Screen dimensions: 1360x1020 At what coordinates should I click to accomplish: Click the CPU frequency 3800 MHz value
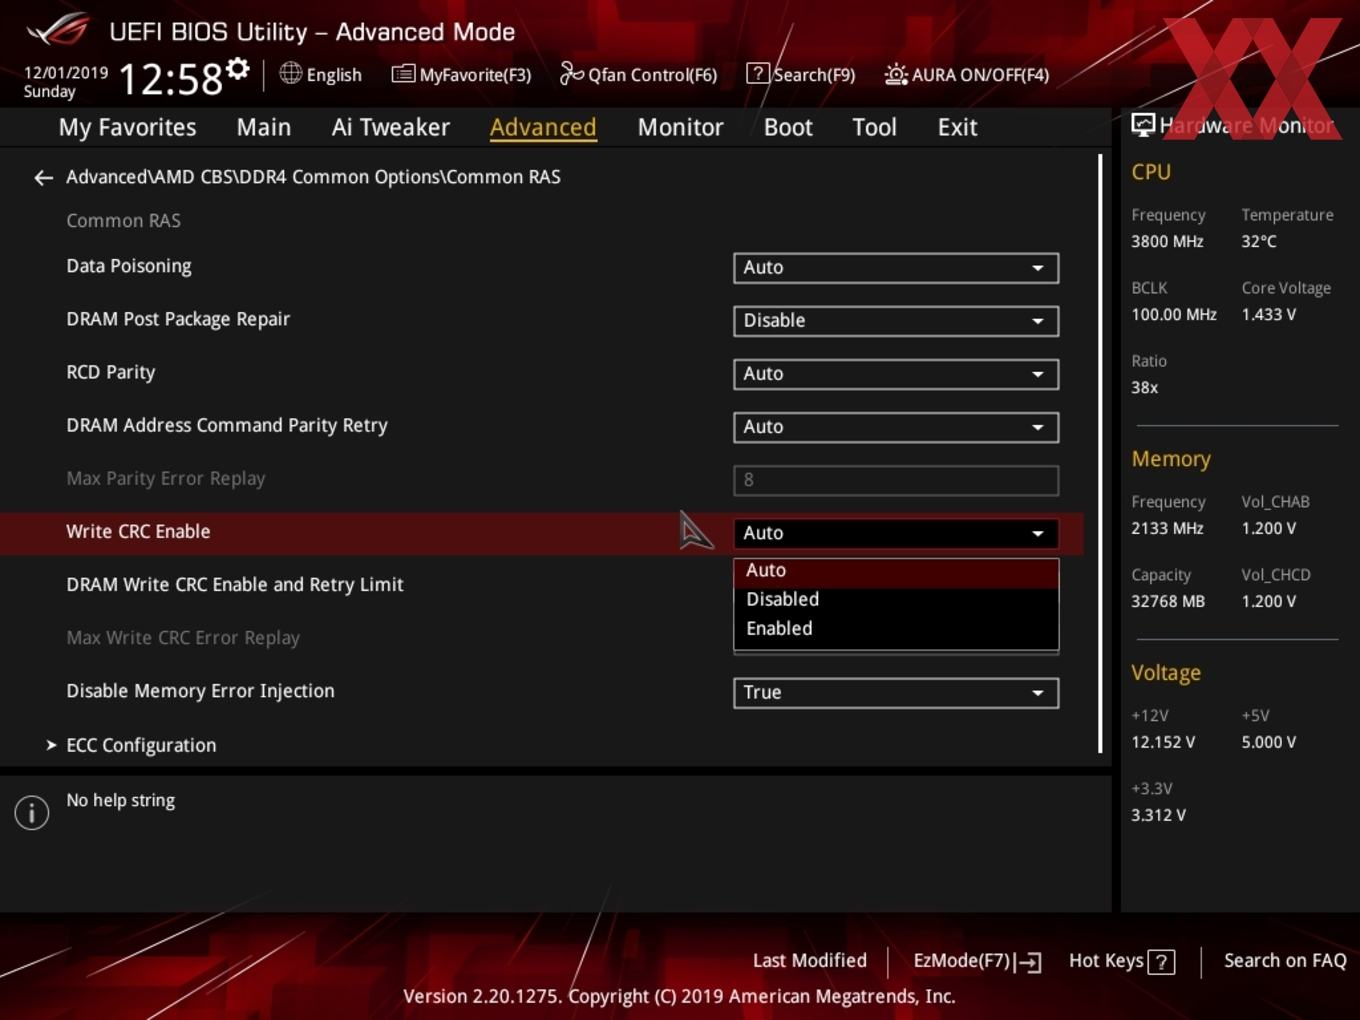1167,242
